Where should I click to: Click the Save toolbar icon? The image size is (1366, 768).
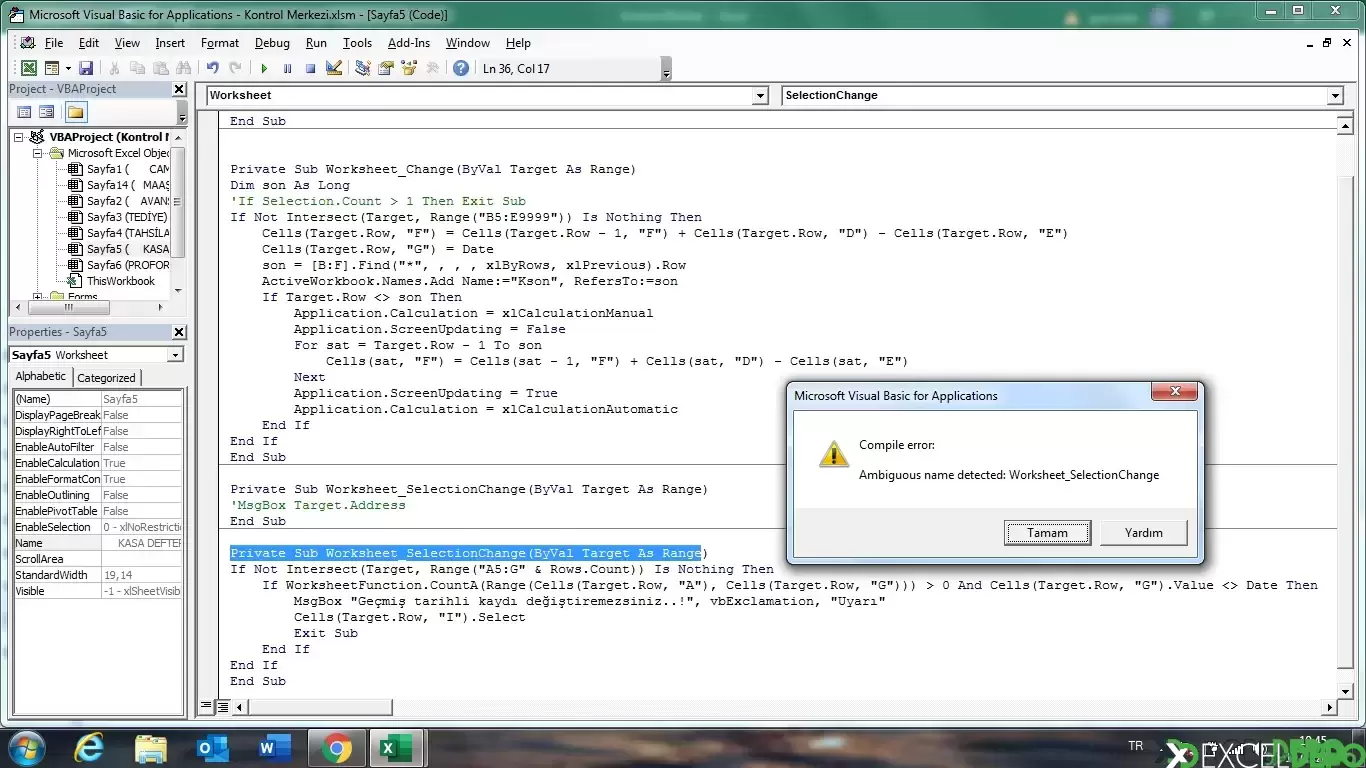(86, 68)
